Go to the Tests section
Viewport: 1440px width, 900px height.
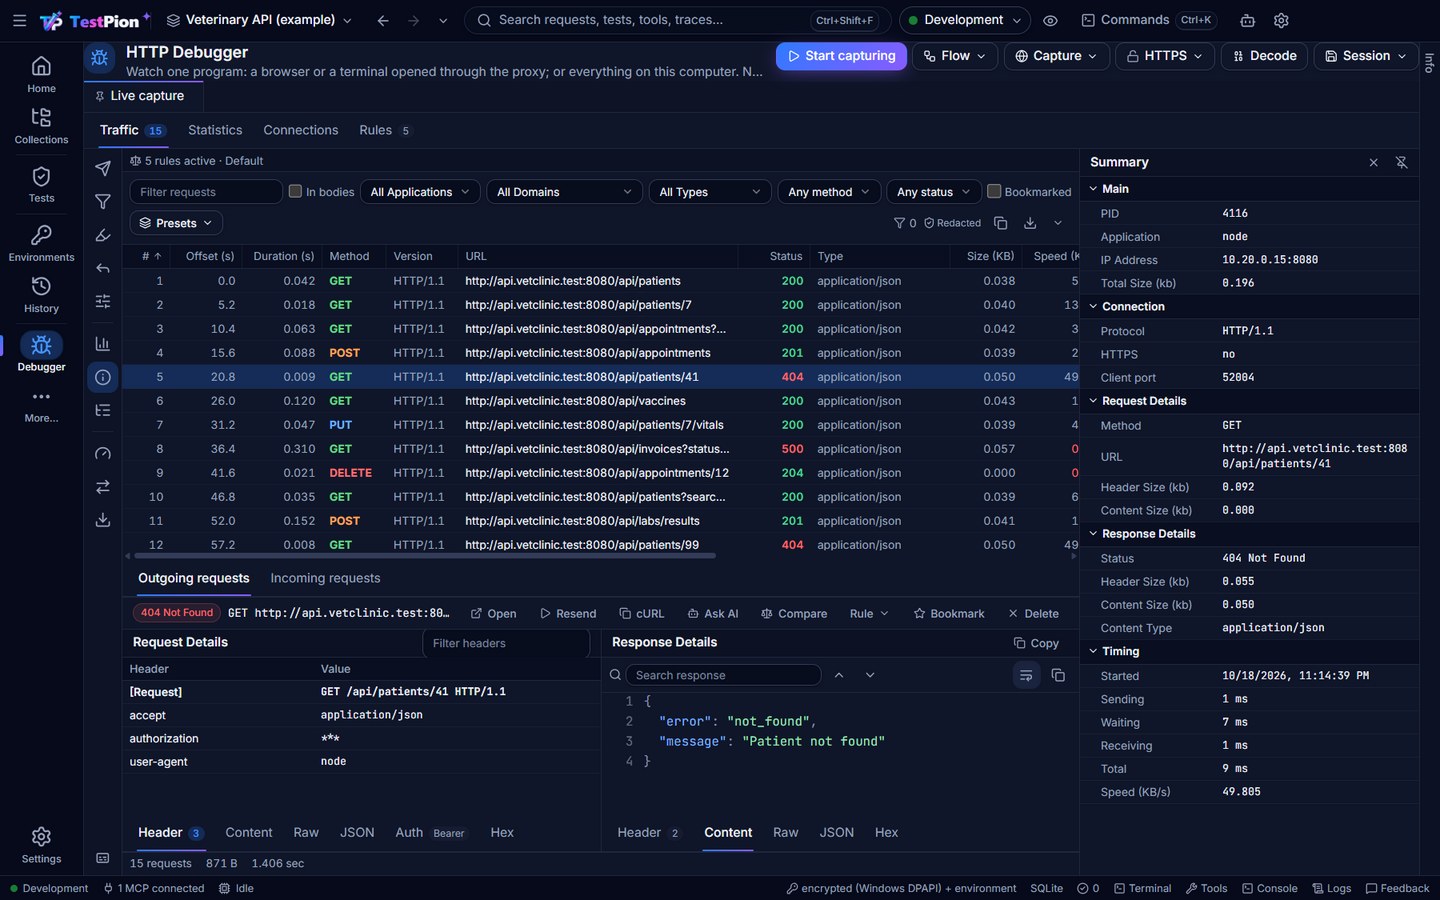point(41,185)
